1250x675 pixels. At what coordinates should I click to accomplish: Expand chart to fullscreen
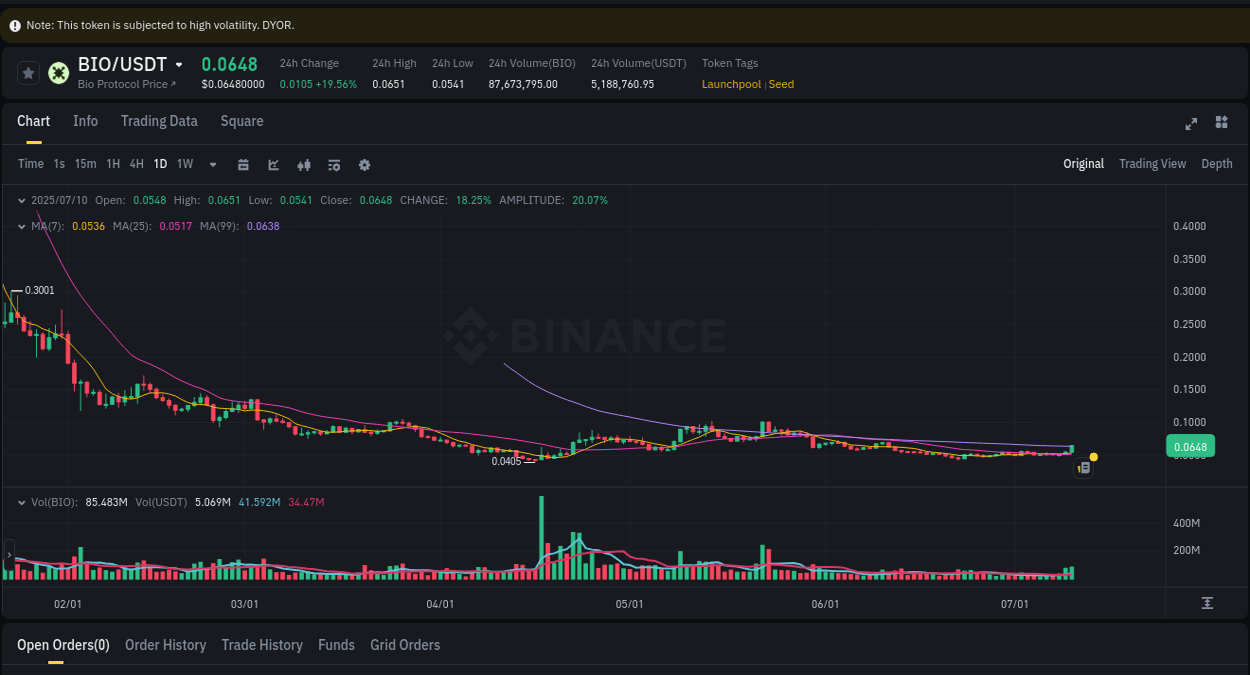(1191, 122)
